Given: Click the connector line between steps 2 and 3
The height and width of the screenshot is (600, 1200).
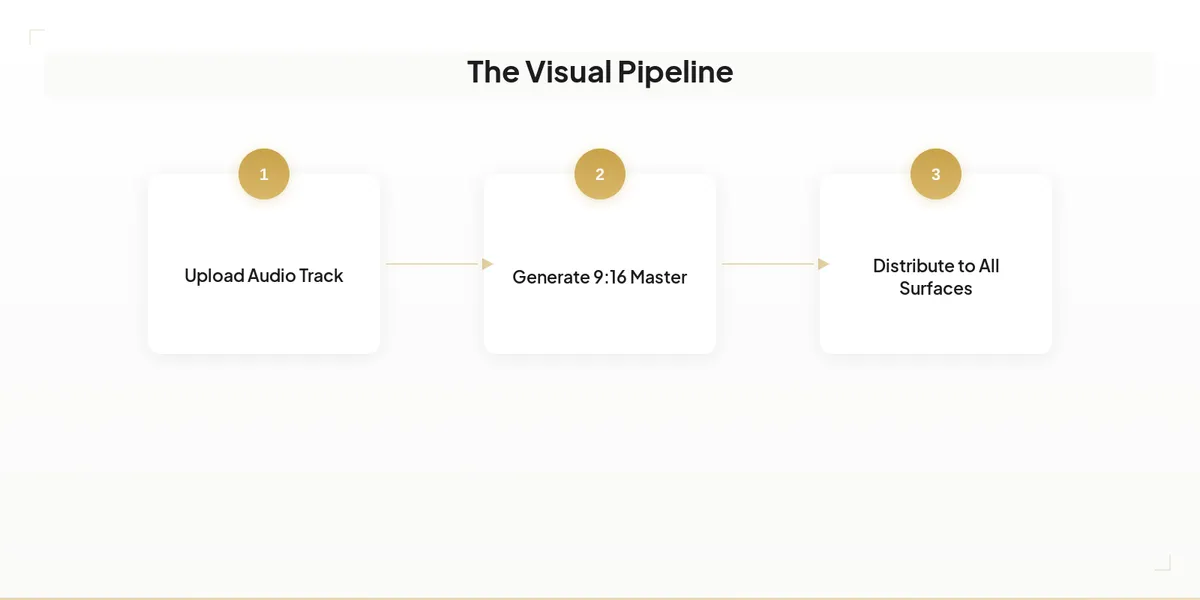Looking at the screenshot, I should click(x=770, y=264).
